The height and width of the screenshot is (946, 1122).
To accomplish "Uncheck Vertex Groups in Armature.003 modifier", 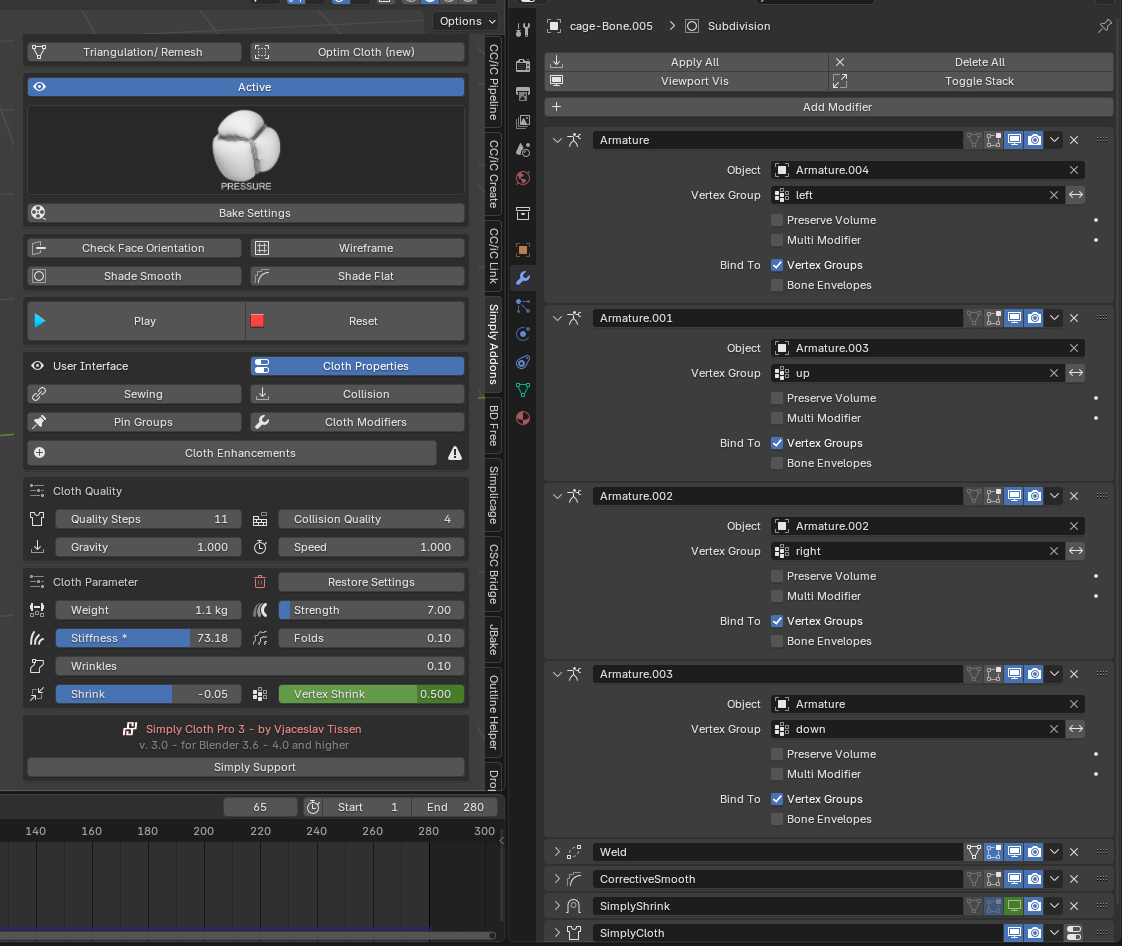I will (777, 799).
